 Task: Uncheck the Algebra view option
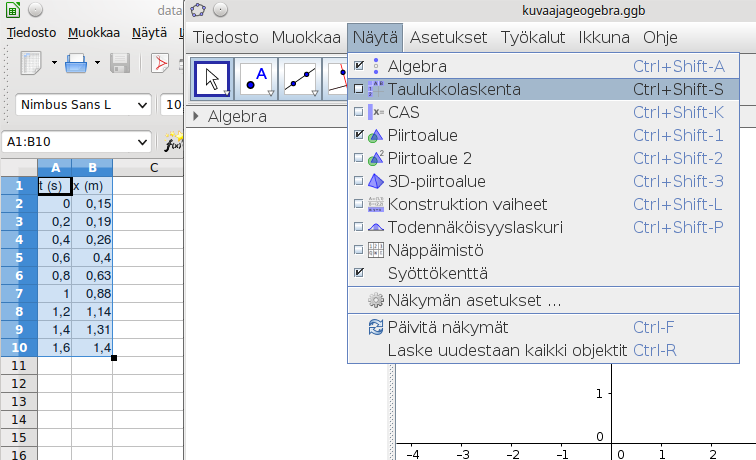click(359, 66)
